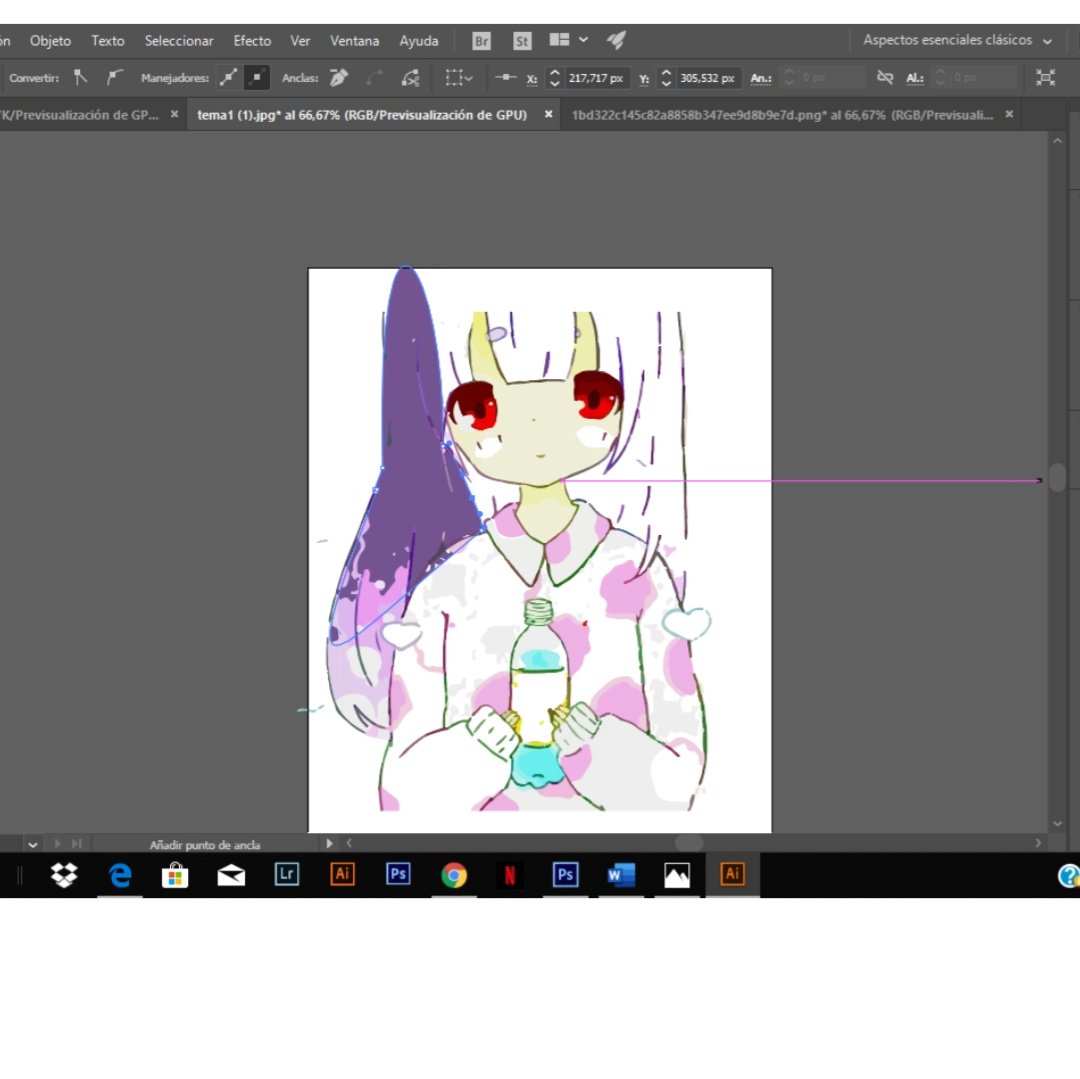This screenshot has height=1079, width=1080.
Task: Open Google Chrome from the taskbar
Action: tap(454, 875)
